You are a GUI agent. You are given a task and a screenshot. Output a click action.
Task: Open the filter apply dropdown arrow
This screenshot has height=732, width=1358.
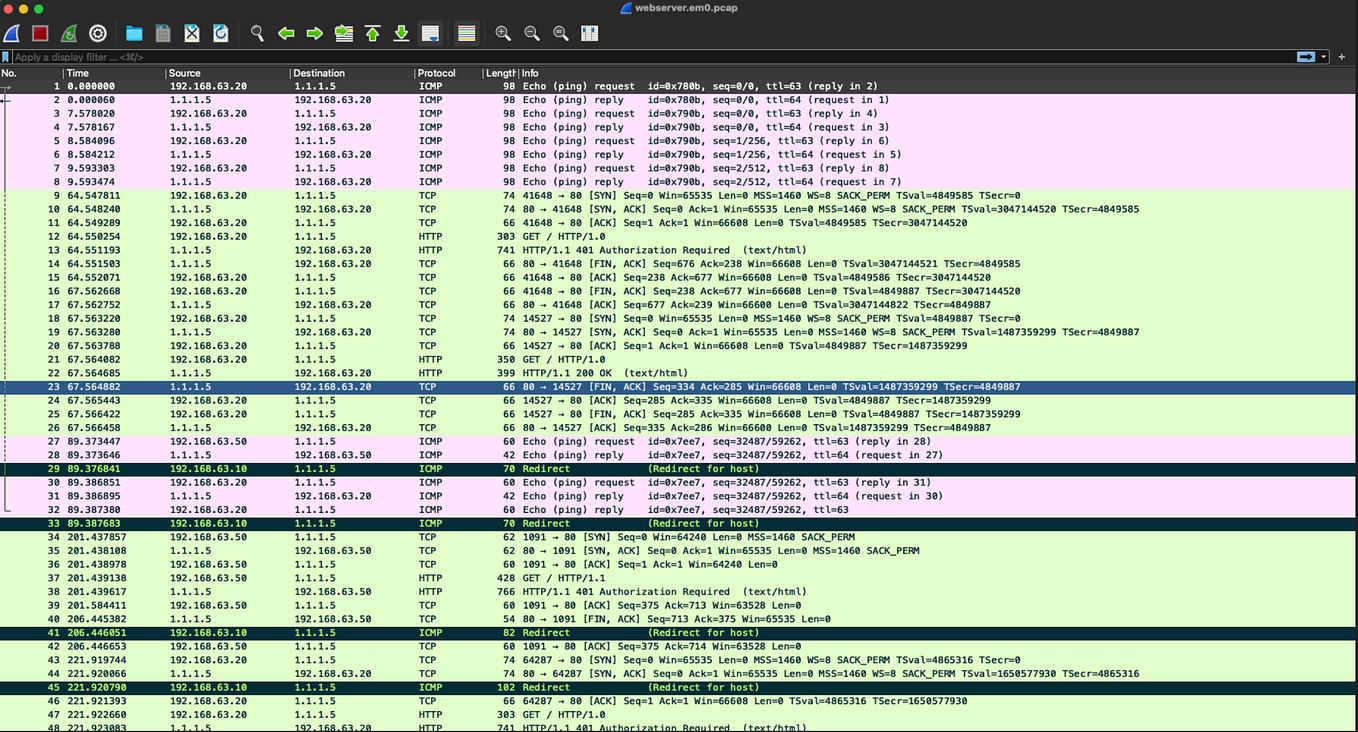(1323, 57)
